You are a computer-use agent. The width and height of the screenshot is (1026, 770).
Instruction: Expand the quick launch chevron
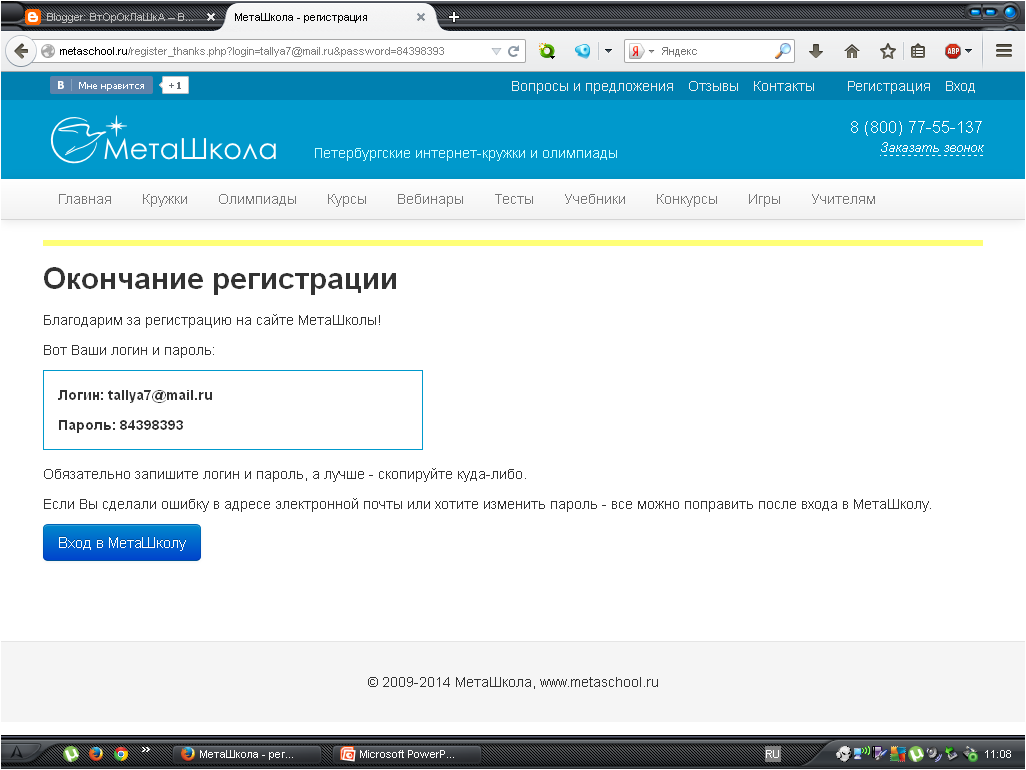[145, 750]
